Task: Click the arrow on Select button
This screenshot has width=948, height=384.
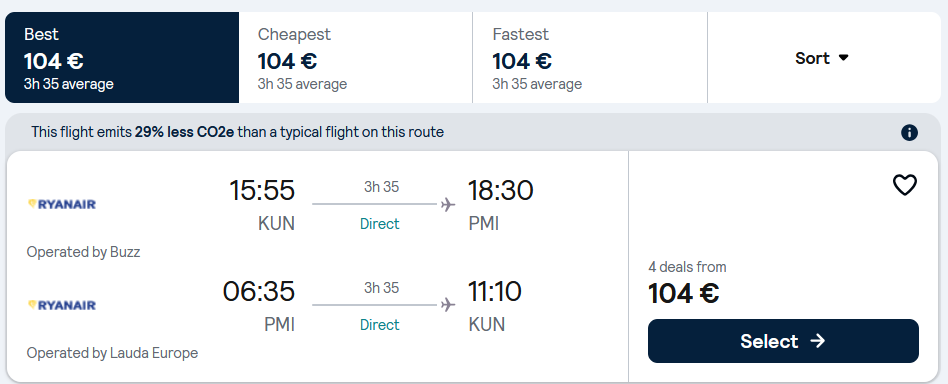Action: [x=817, y=341]
